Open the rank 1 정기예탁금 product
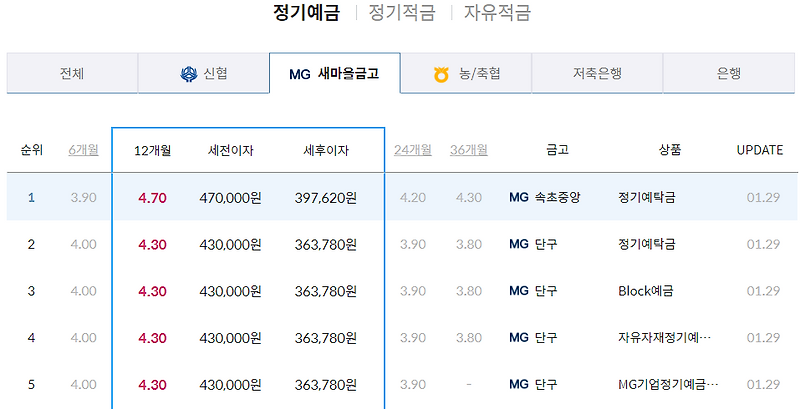800x409 pixels. 646,197
